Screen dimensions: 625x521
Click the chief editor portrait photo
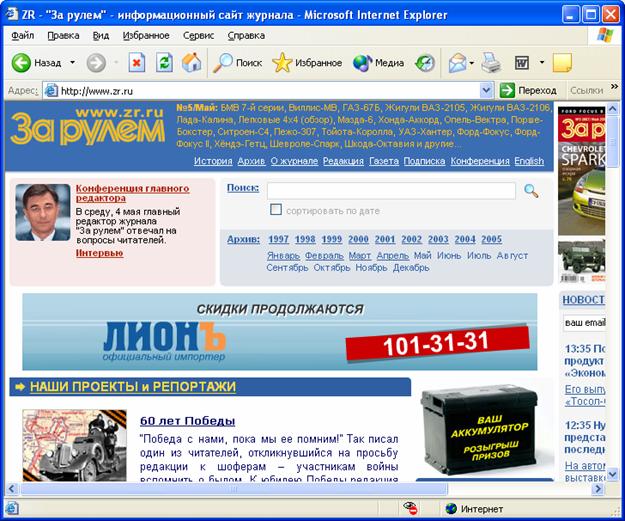point(43,212)
